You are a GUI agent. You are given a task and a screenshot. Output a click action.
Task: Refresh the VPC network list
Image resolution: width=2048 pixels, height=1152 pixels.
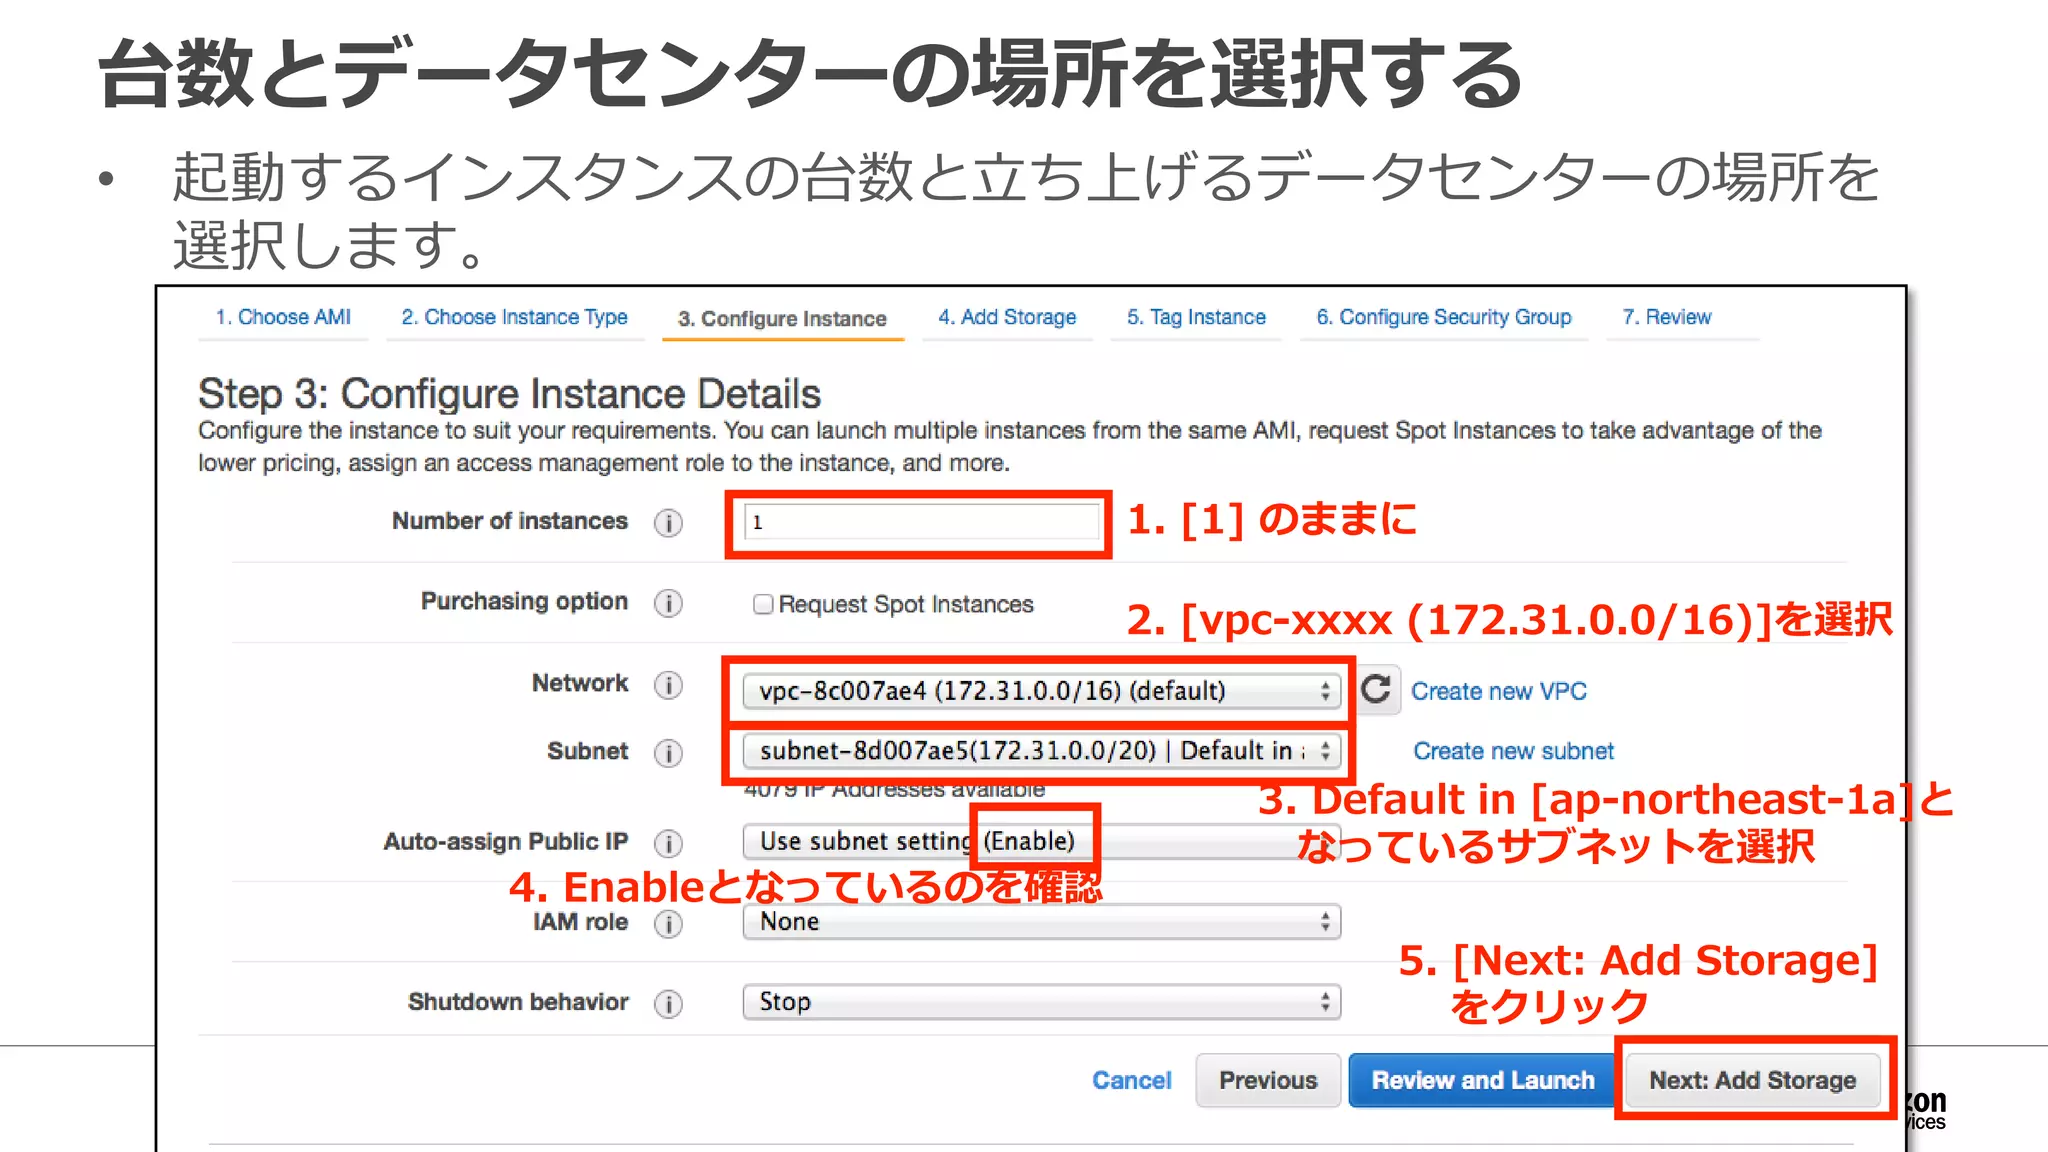coord(1377,689)
